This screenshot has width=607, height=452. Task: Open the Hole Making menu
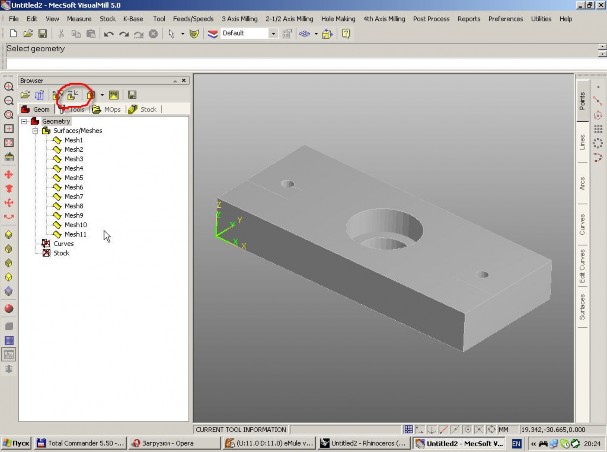(x=338, y=19)
